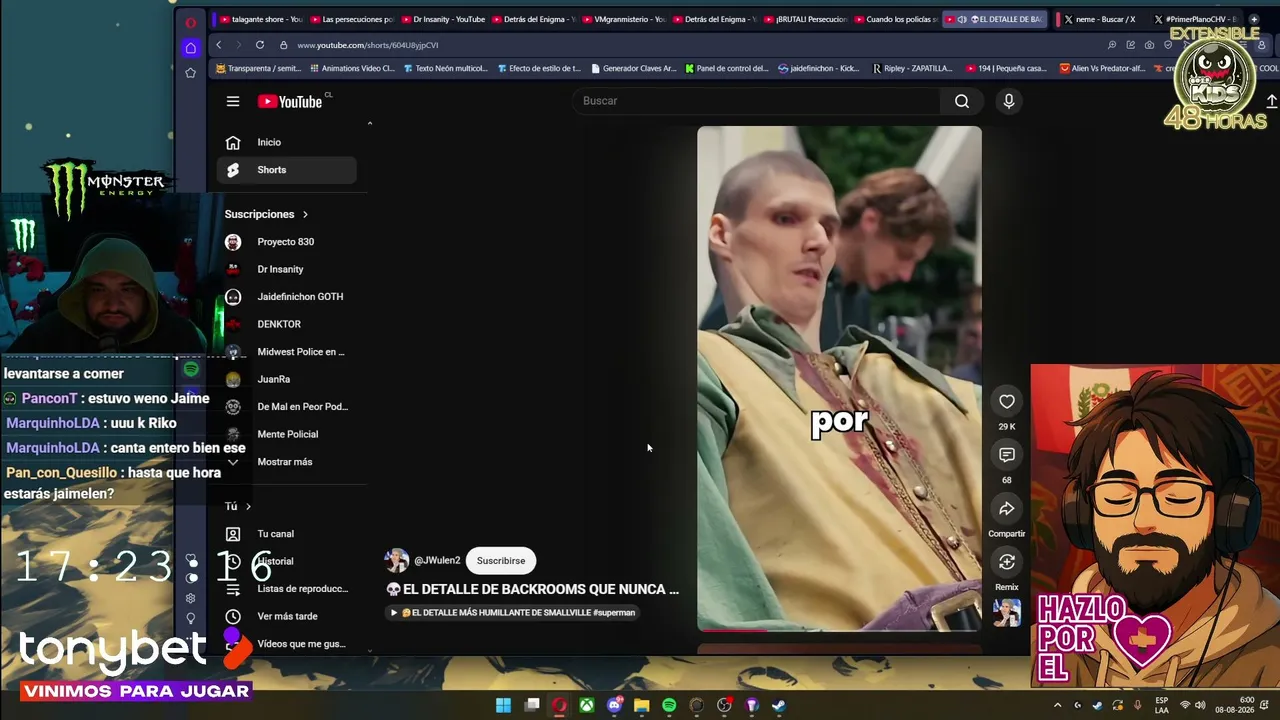
Task: Open the Generador Claves bookmark
Action: (x=634, y=69)
